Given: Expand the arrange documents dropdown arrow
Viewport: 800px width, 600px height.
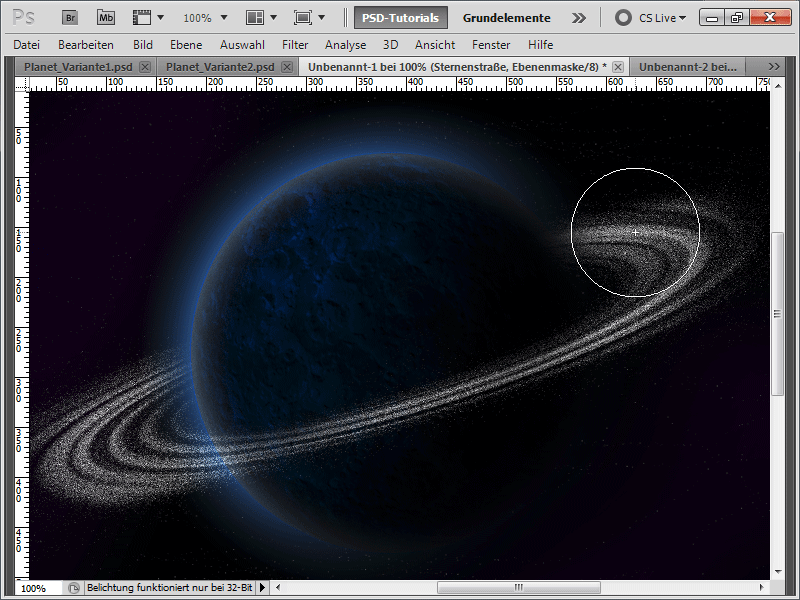Looking at the screenshot, I should coord(273,18).
